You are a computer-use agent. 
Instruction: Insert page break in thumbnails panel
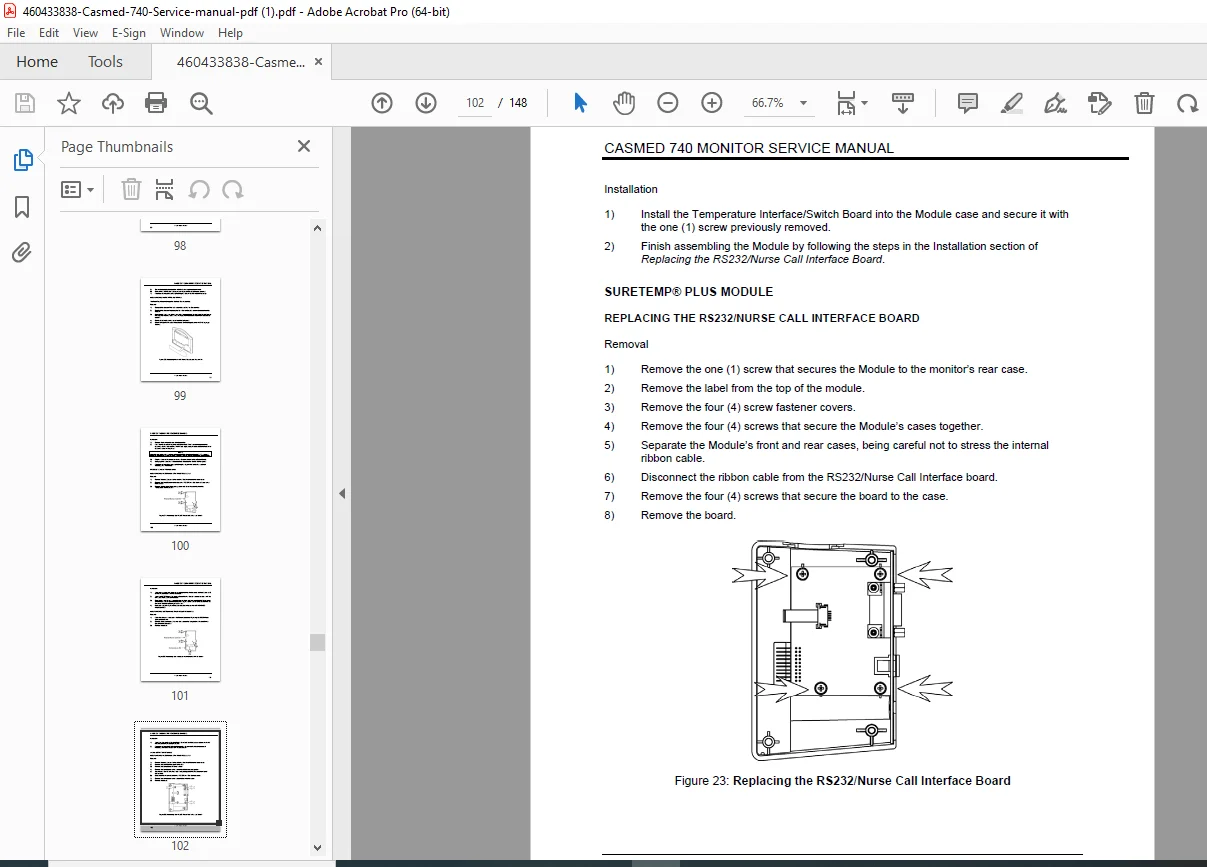[x=165, y=189]
